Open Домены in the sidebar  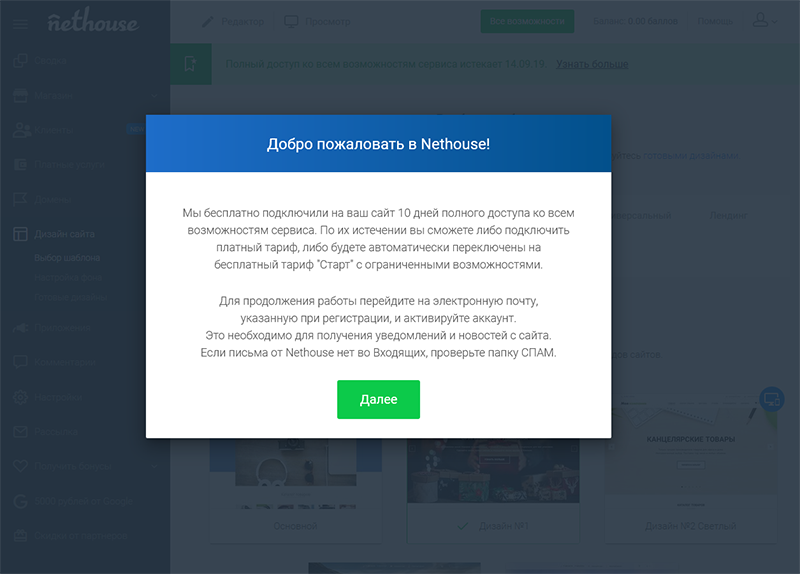click(x=52, y=199)
